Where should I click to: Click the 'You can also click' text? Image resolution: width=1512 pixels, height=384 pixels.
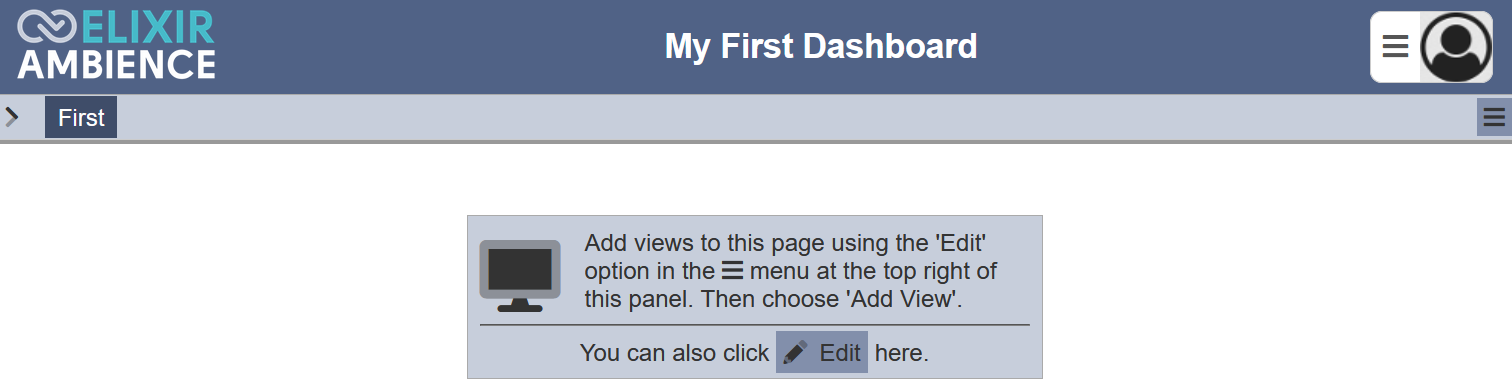674,353
